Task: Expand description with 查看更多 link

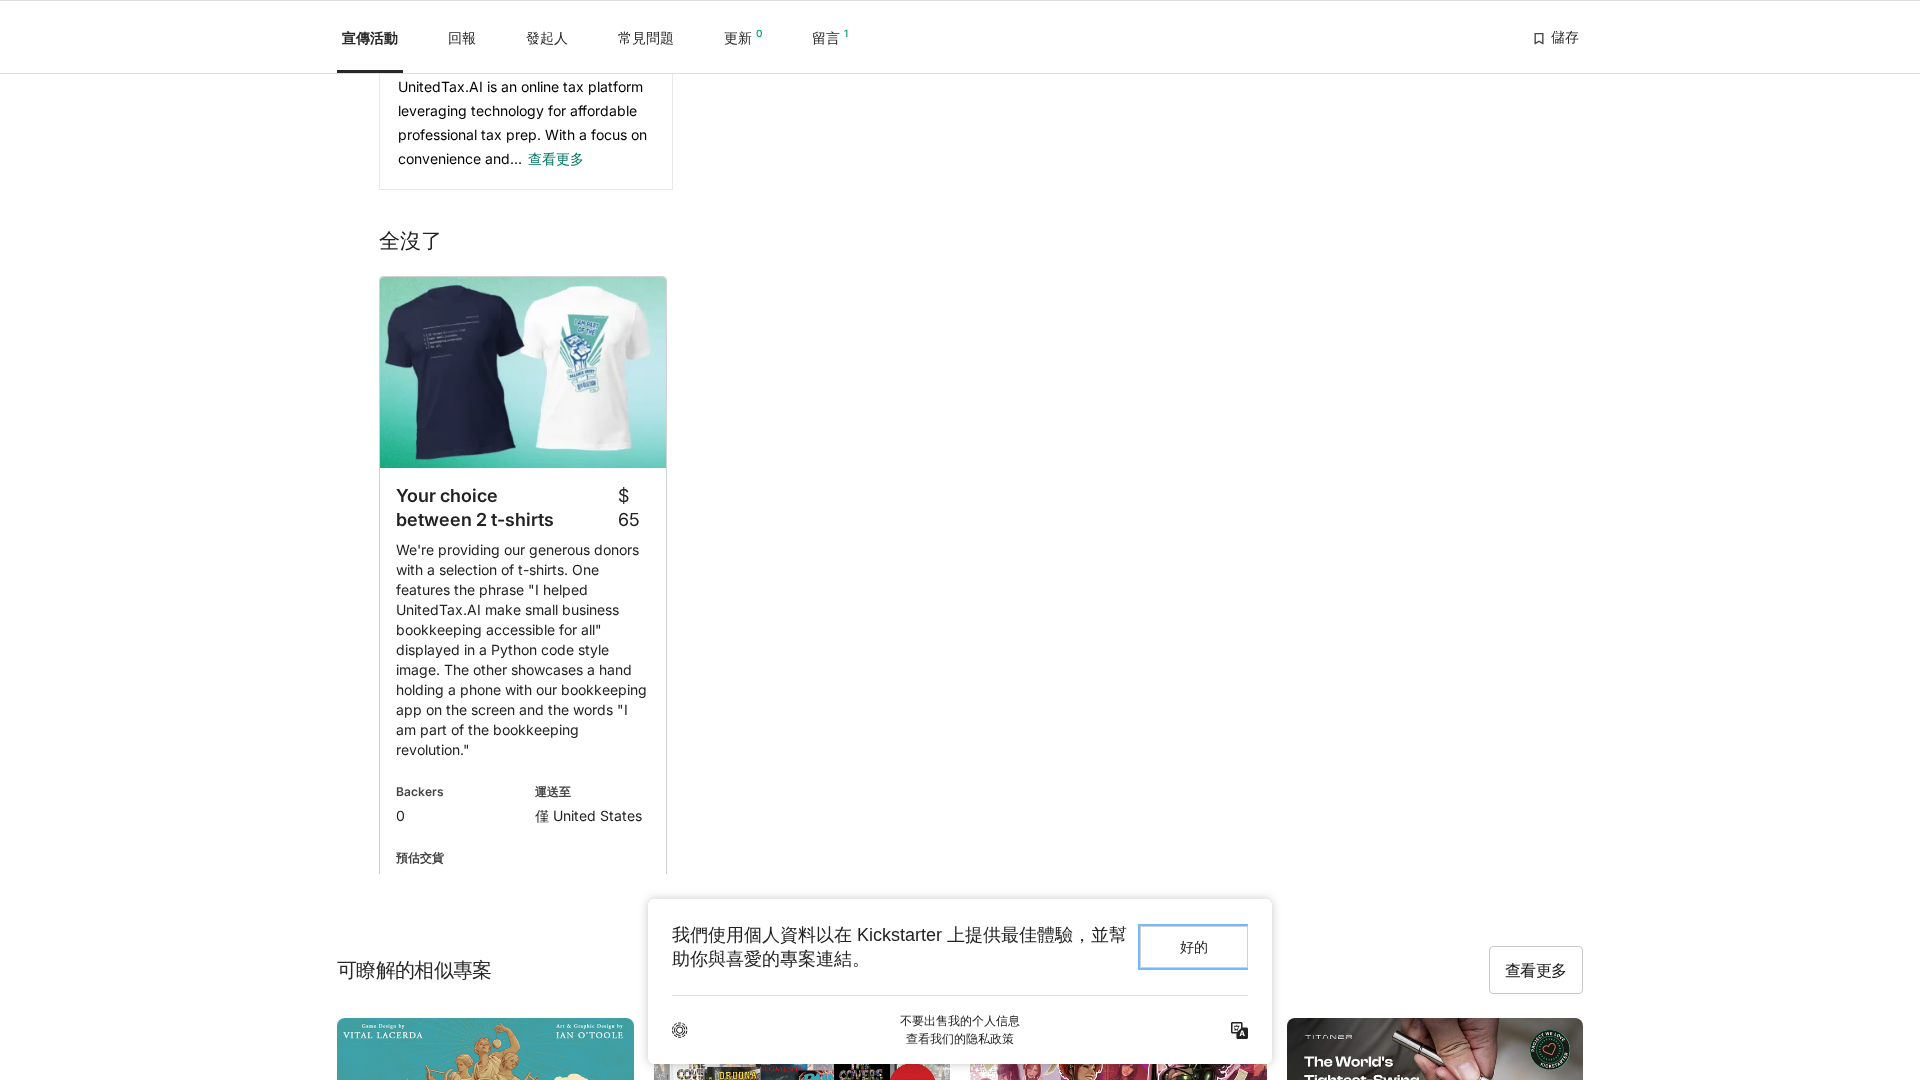Action: [x=555, y=159]
